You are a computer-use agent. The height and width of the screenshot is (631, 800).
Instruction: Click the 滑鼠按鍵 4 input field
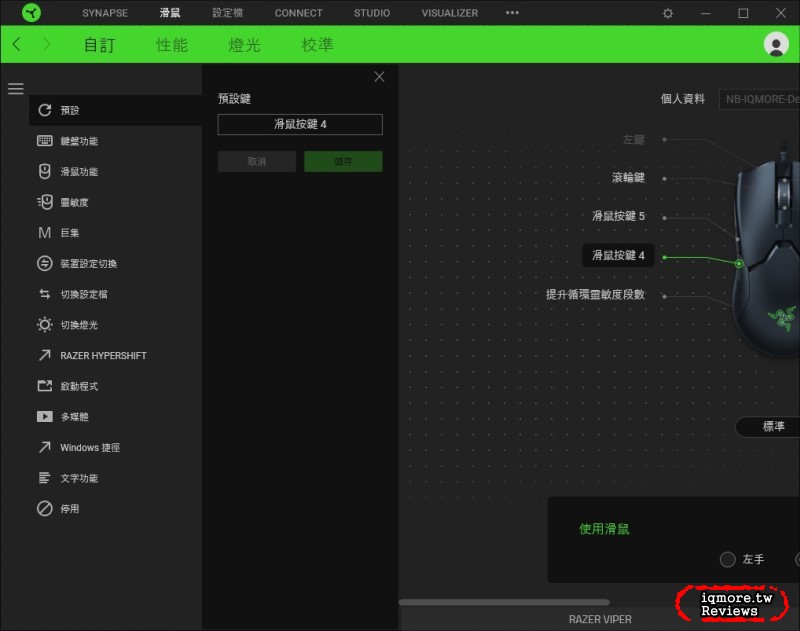tap(300, 124)
